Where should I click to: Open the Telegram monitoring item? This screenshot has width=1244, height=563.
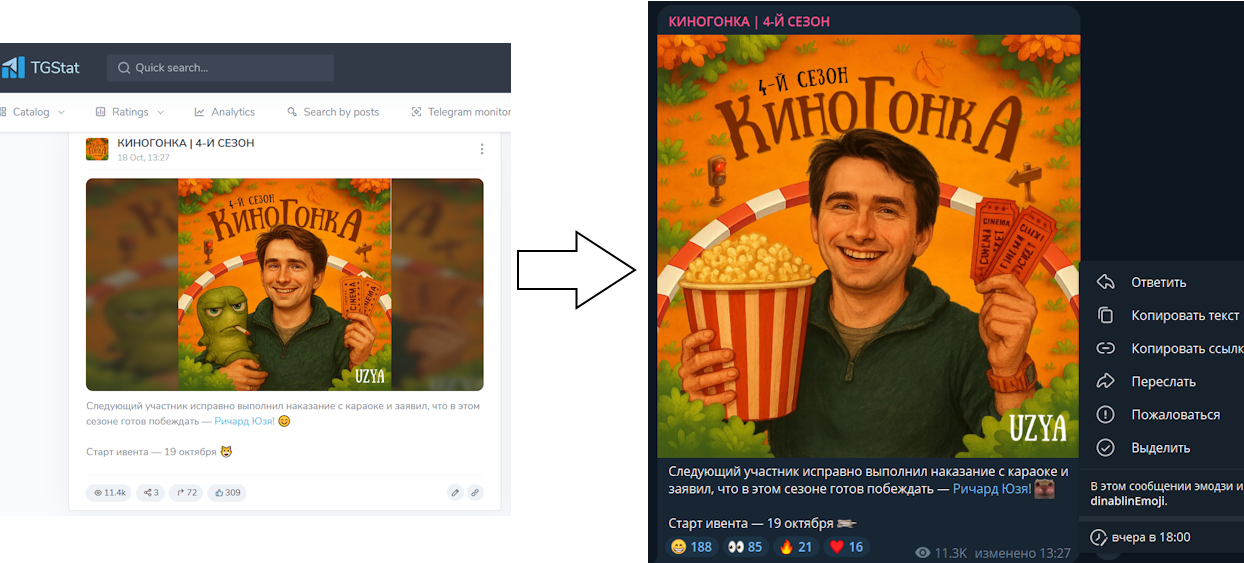(461, 112)
